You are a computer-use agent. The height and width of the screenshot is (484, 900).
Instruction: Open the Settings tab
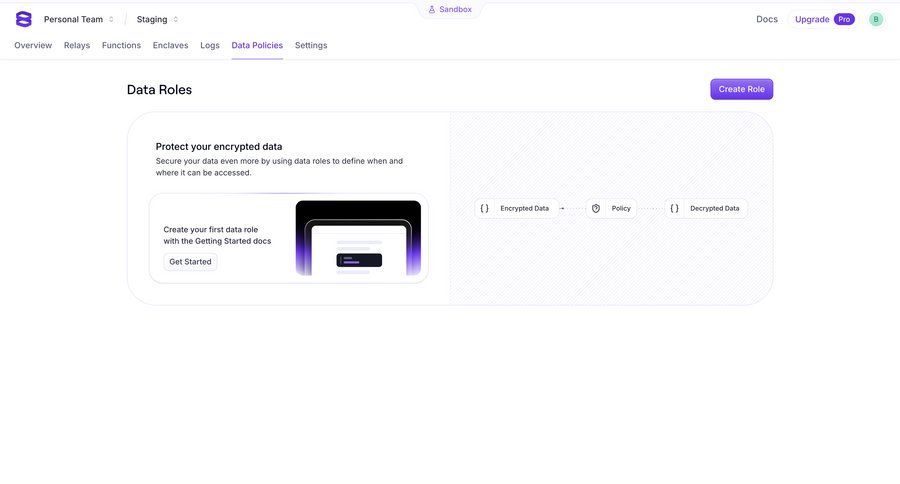pos(311,45)
